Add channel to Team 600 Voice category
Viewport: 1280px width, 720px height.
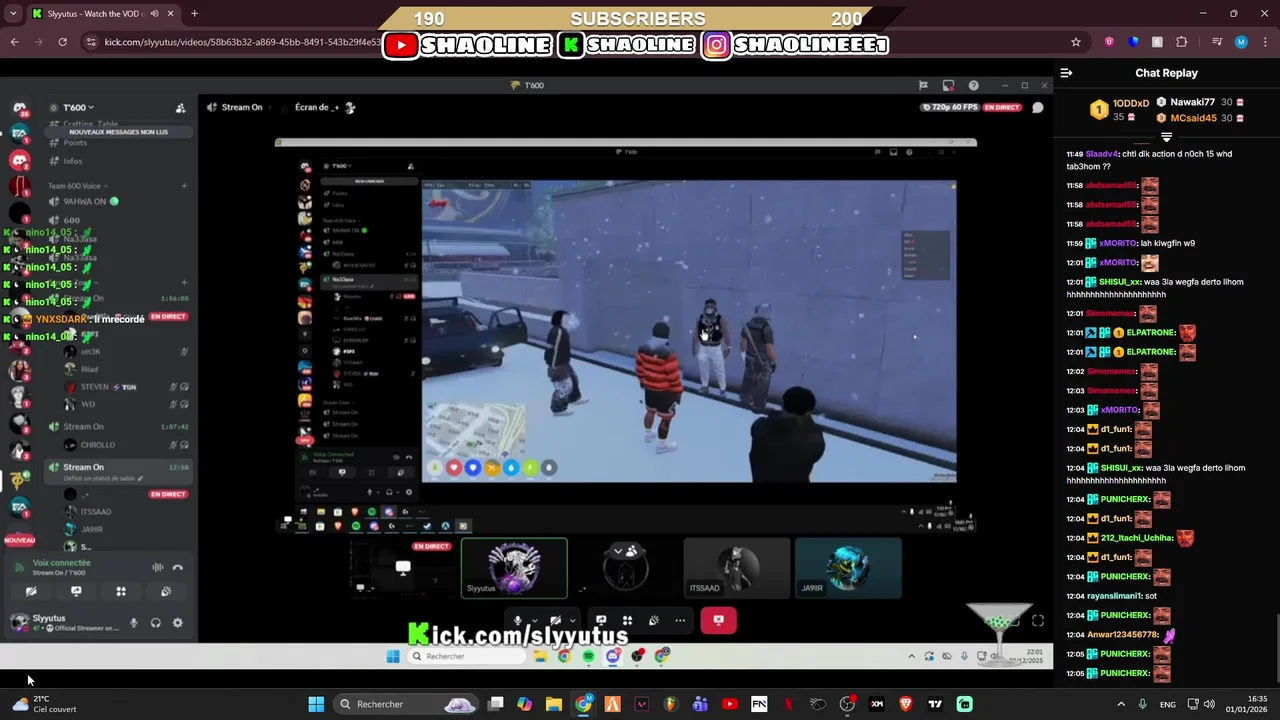pos(184,186)
